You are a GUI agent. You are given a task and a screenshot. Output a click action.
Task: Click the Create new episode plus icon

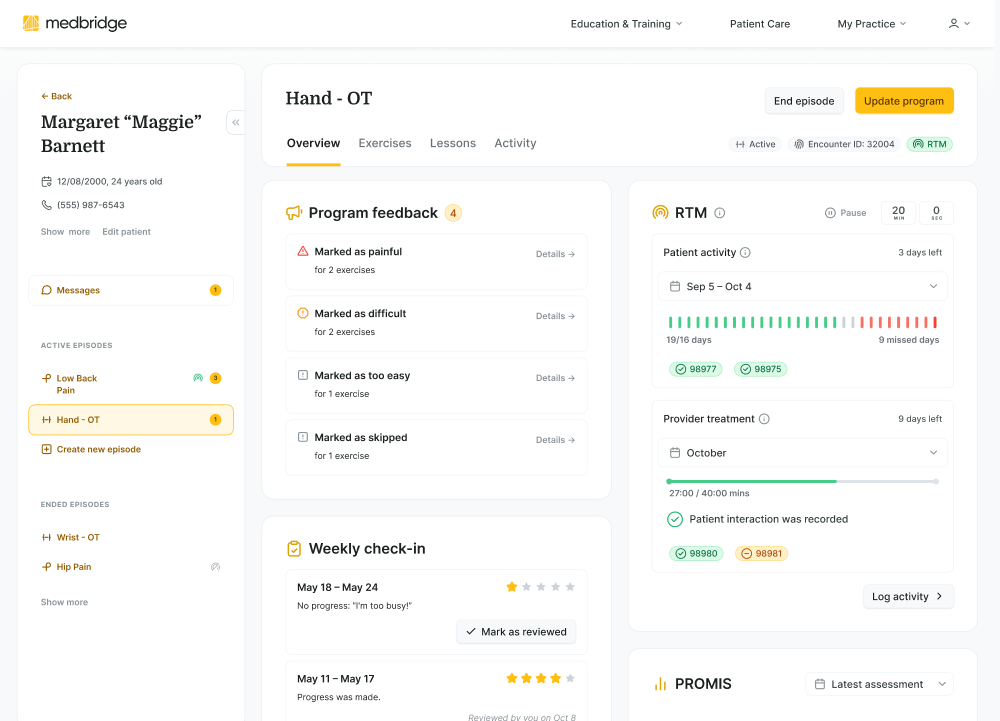pos(46,450)
